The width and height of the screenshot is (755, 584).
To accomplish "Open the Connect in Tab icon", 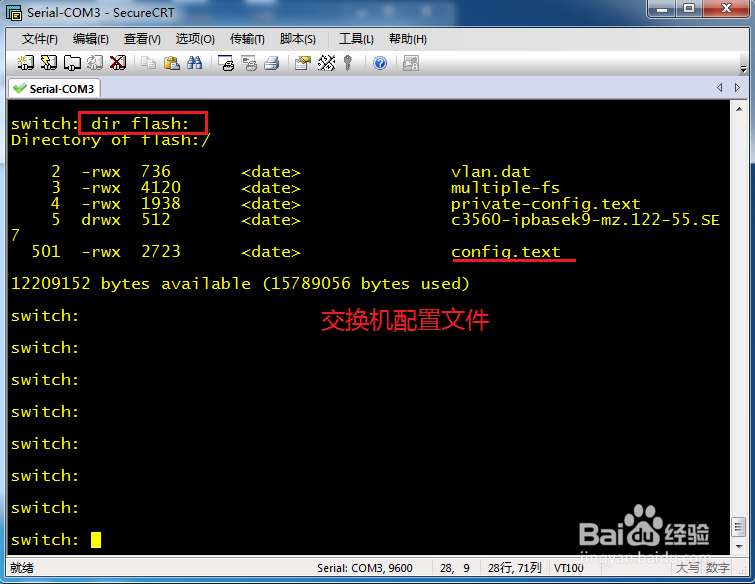I will (x=72, y=63).
